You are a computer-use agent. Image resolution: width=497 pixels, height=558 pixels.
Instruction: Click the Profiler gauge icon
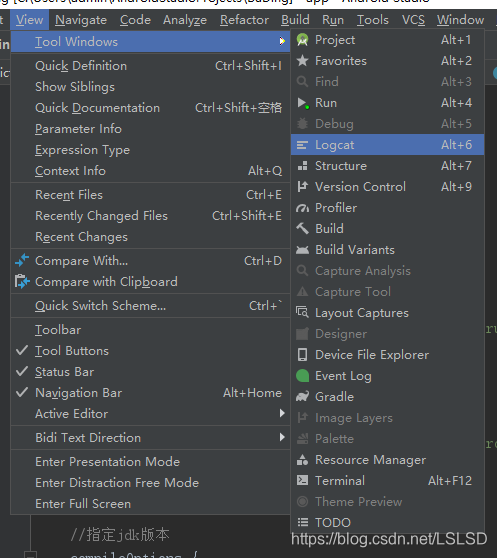(x=302, y=208)
